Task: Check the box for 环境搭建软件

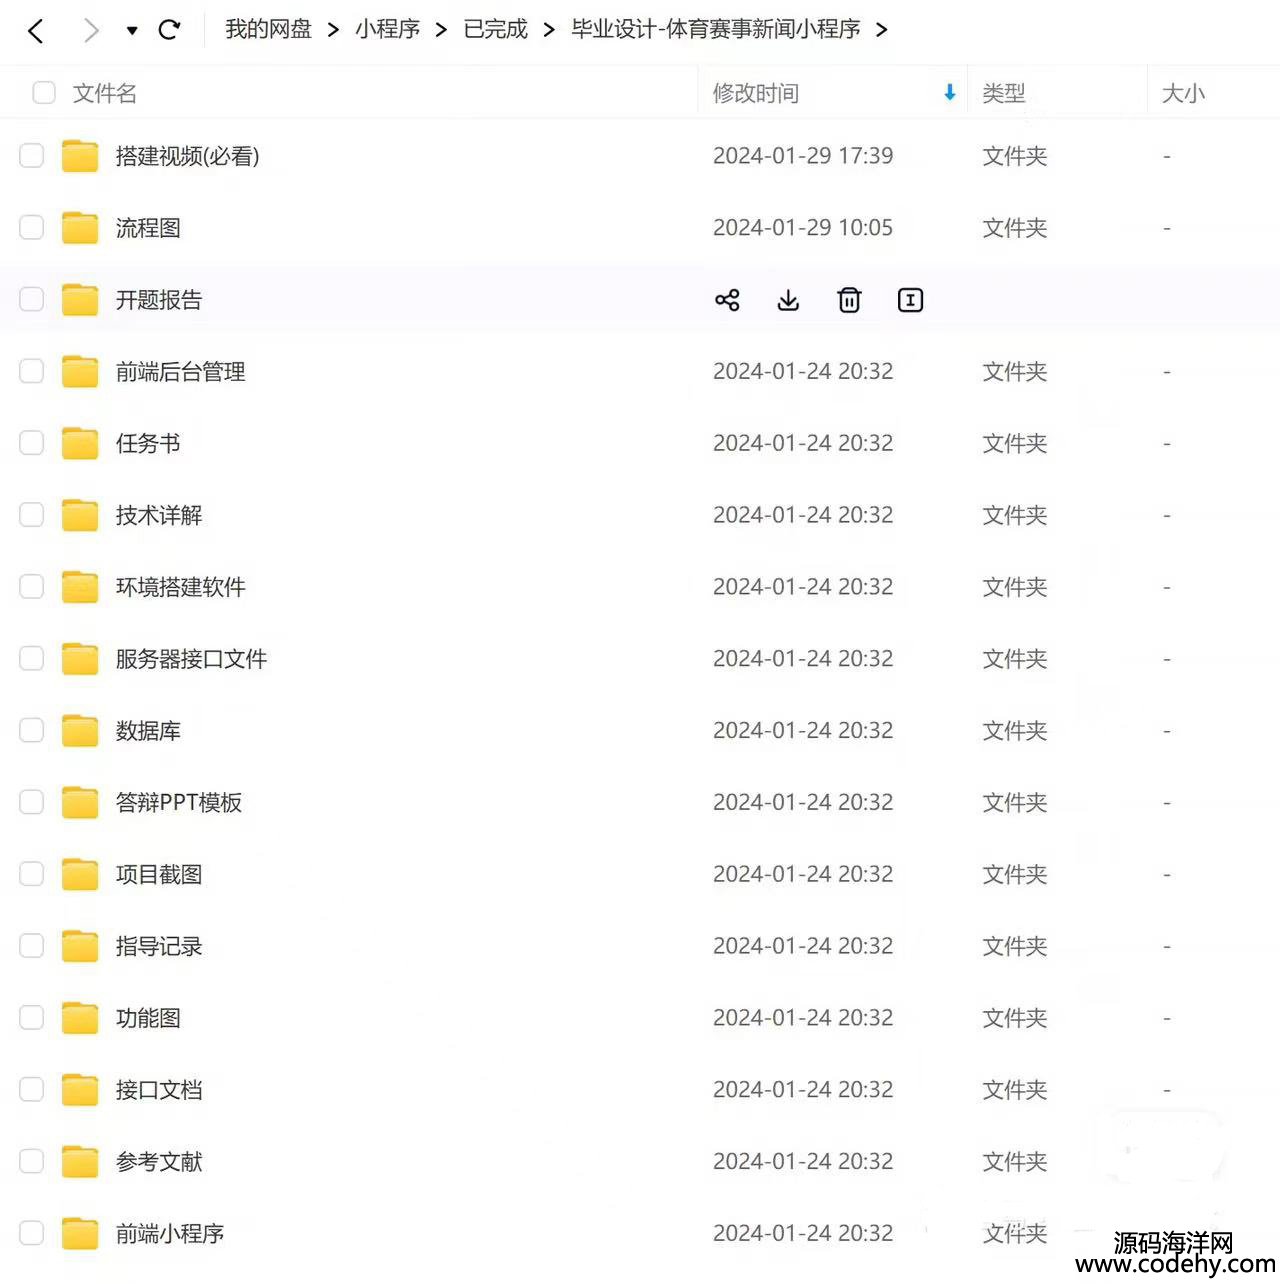Action: pos(32,587)
